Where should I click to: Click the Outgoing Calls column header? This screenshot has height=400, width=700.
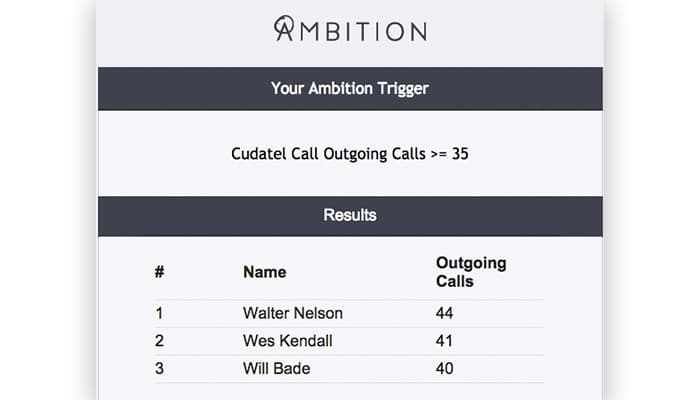(x=471, y=272)
